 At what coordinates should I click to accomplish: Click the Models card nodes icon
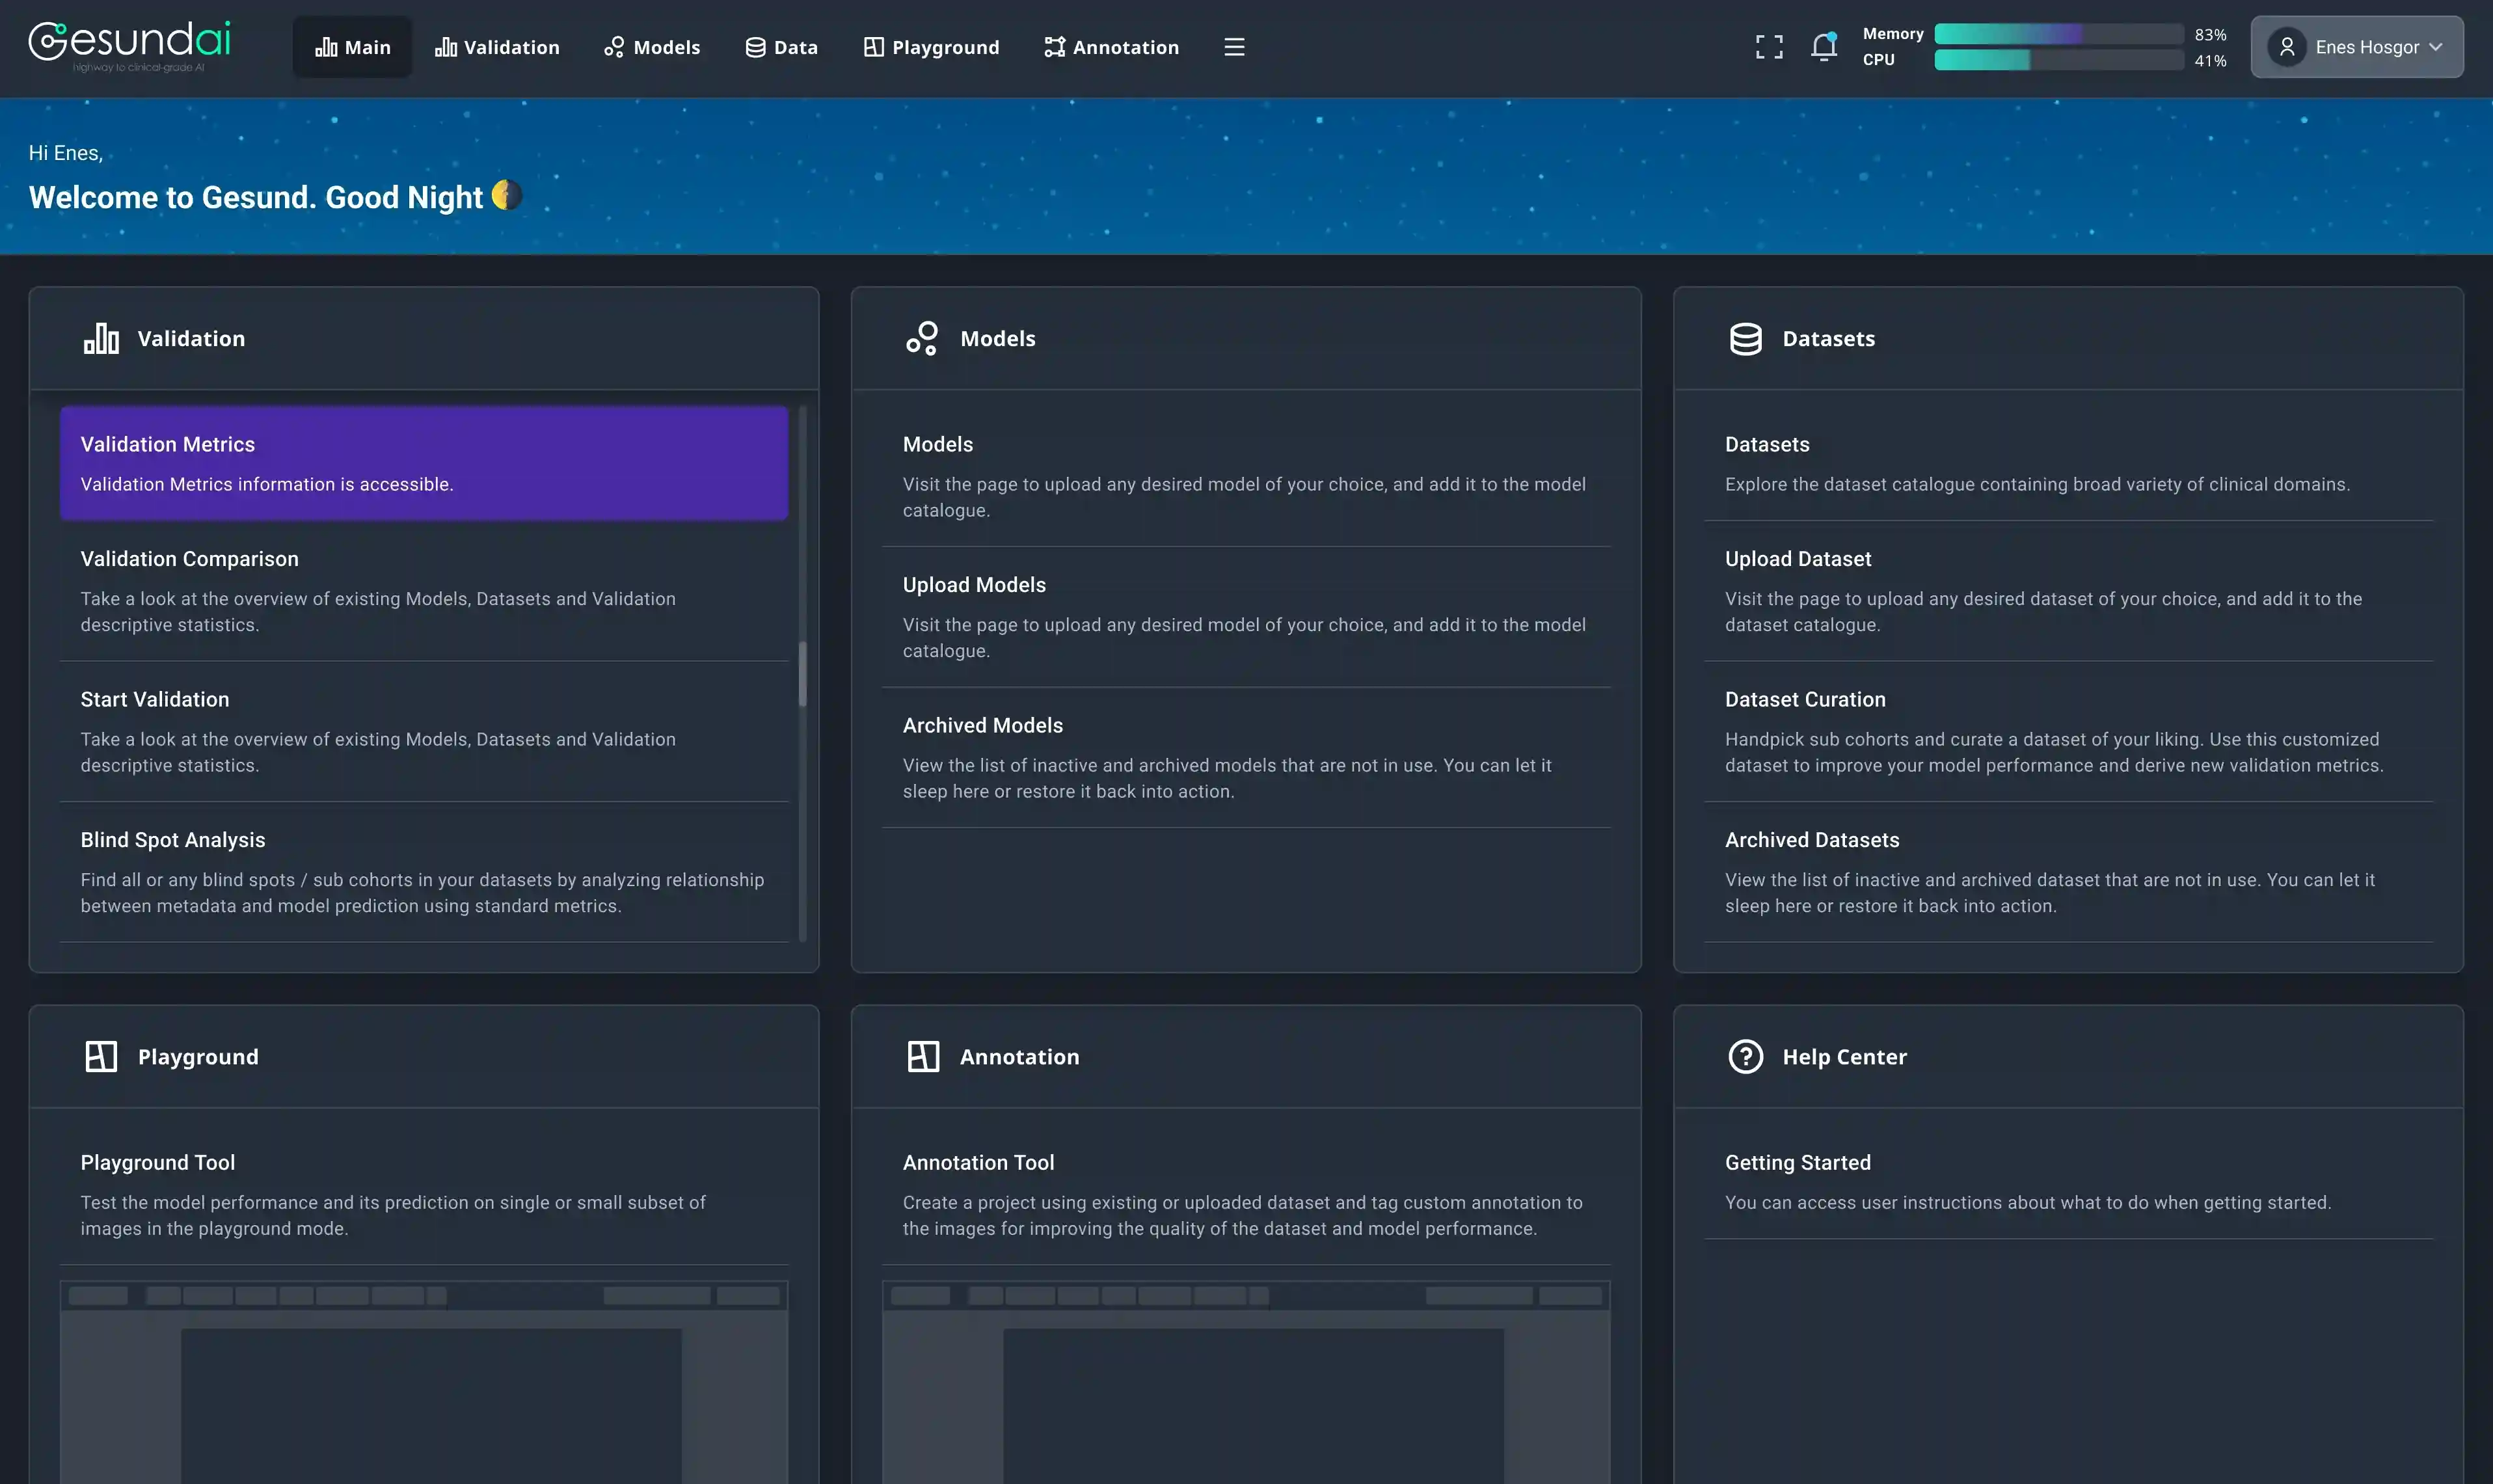click(x=922, y=338)
